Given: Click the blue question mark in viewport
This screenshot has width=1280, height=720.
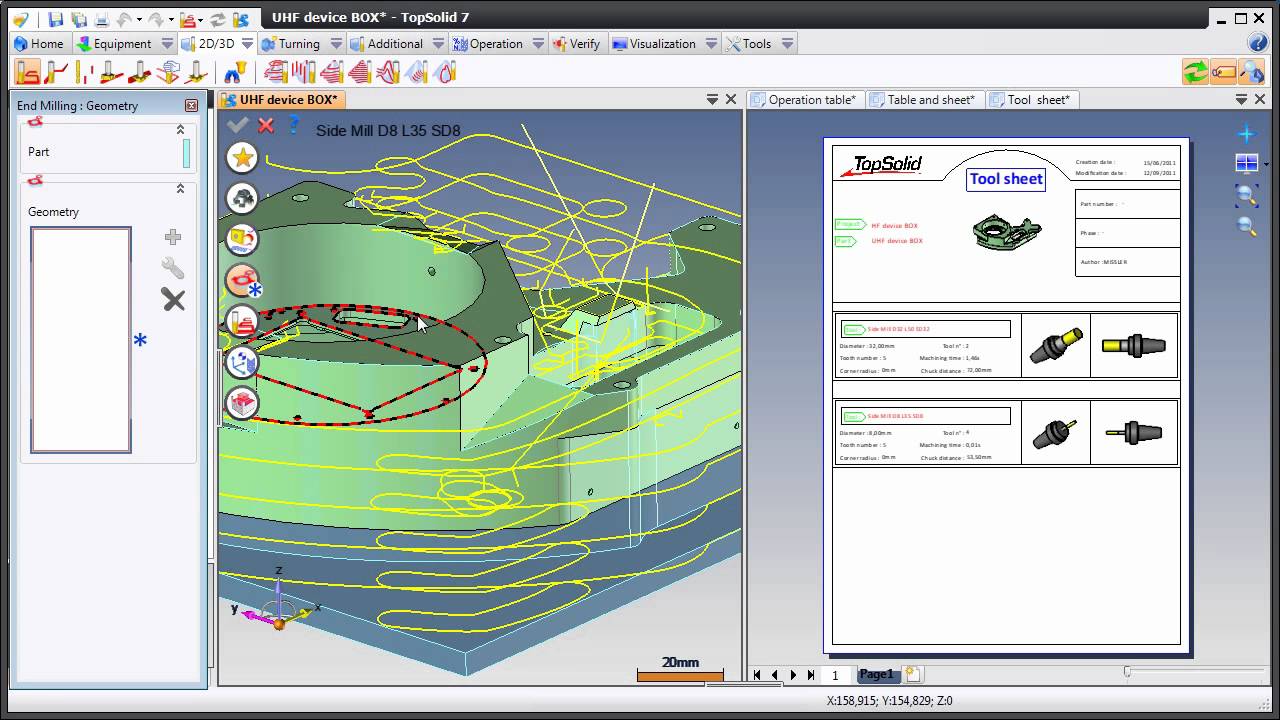Looking at the screenshot, I should click(293, 125).
